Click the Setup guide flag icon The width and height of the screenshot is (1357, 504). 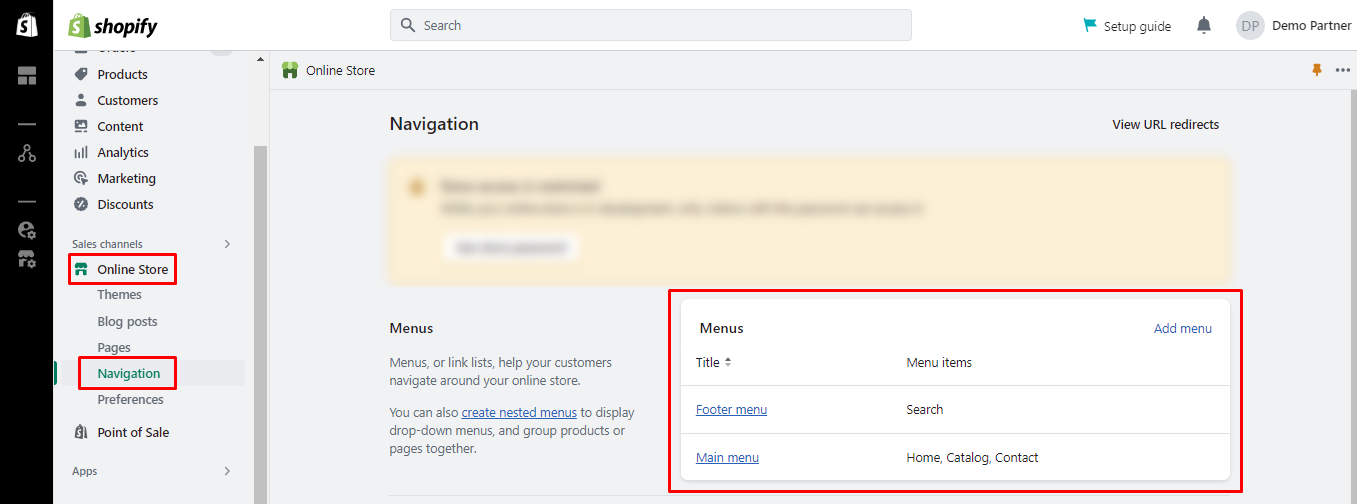(x=1090, y=26)
